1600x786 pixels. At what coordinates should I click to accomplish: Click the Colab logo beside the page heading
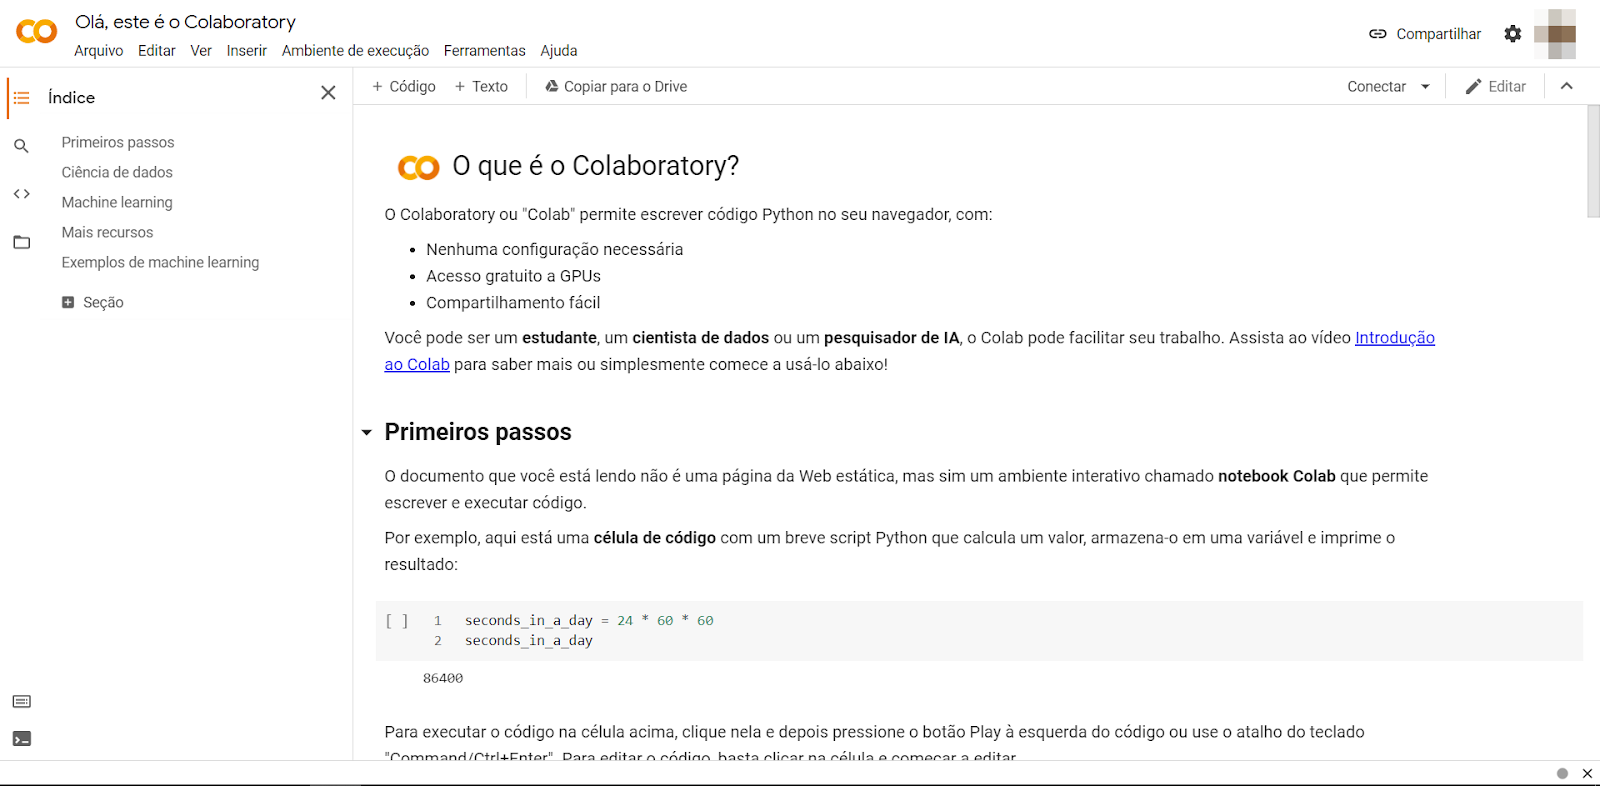tap(418, 167)
